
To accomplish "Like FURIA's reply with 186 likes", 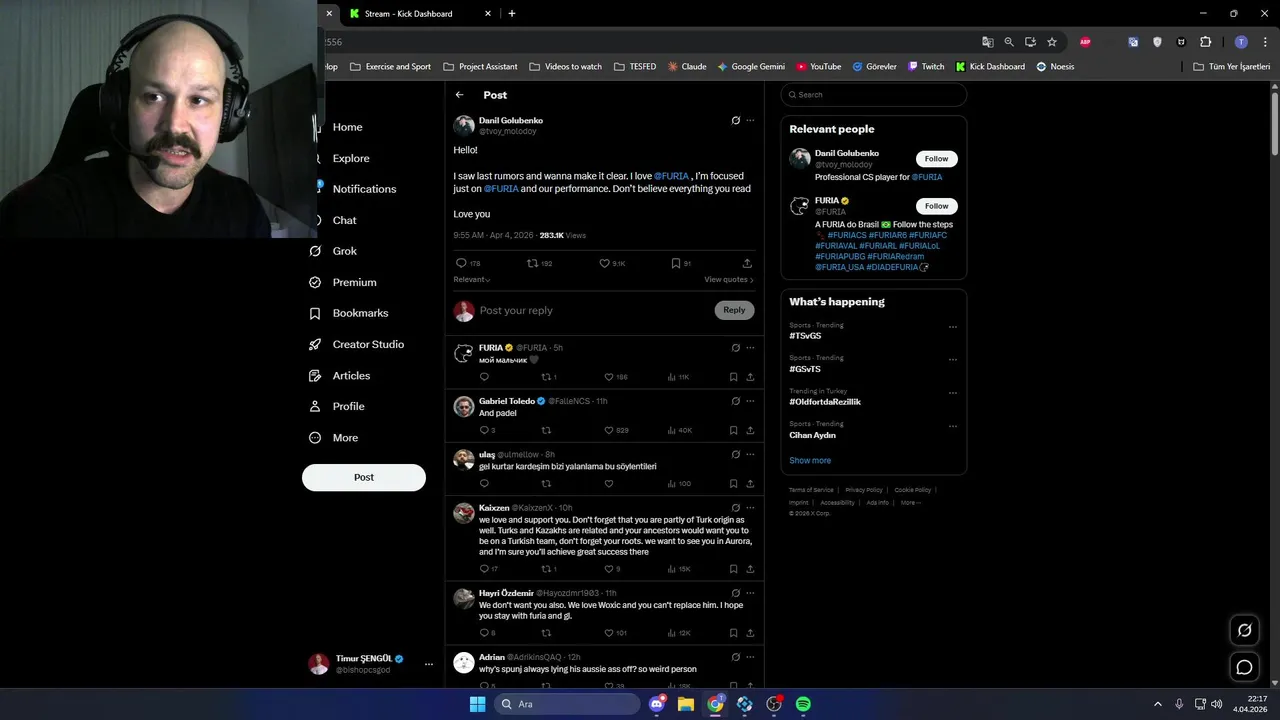I will pos(609,377).
